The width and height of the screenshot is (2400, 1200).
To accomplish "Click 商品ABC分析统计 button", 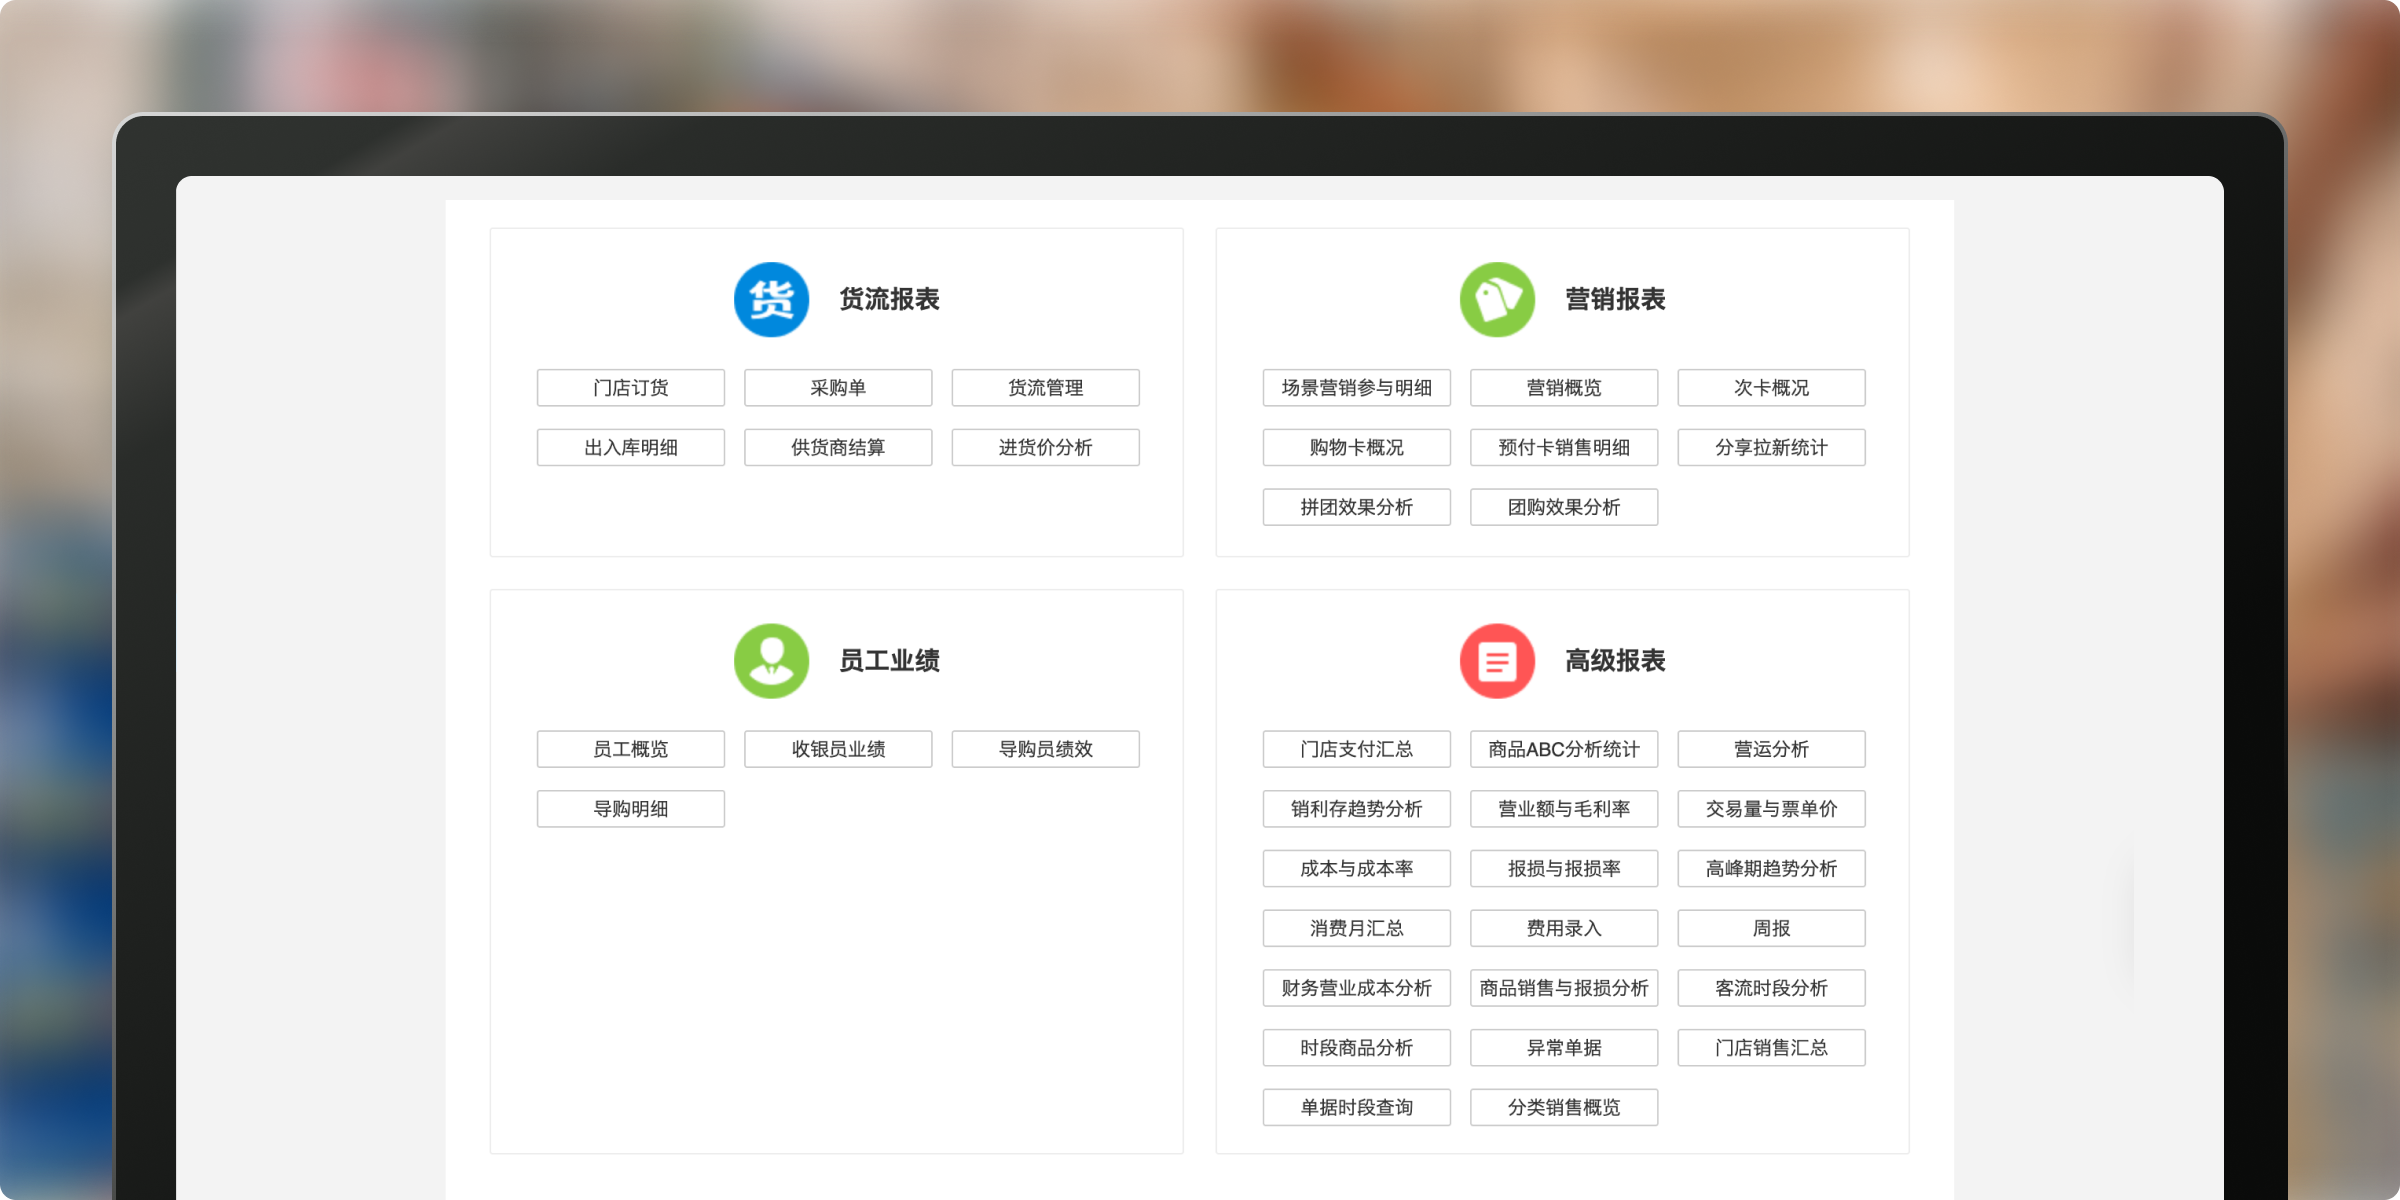I will [x=1564, y=749].
